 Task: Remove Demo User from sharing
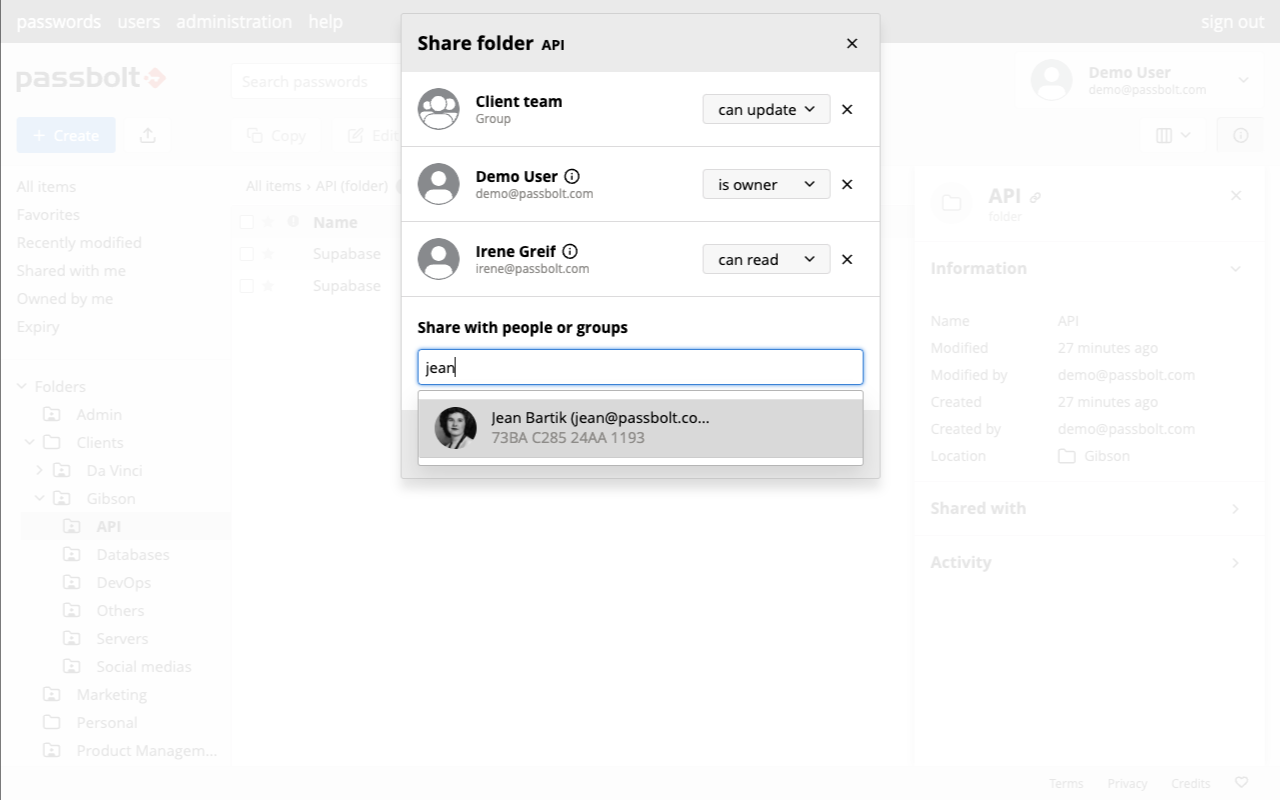pos(847,184)
